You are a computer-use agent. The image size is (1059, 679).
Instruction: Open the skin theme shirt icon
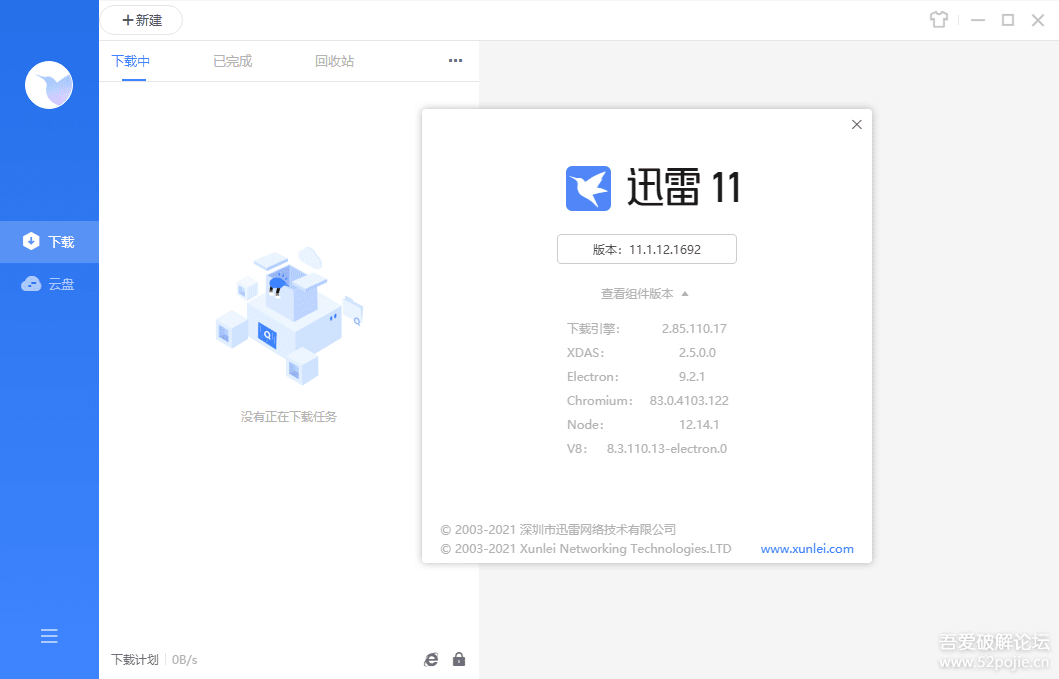939,20
